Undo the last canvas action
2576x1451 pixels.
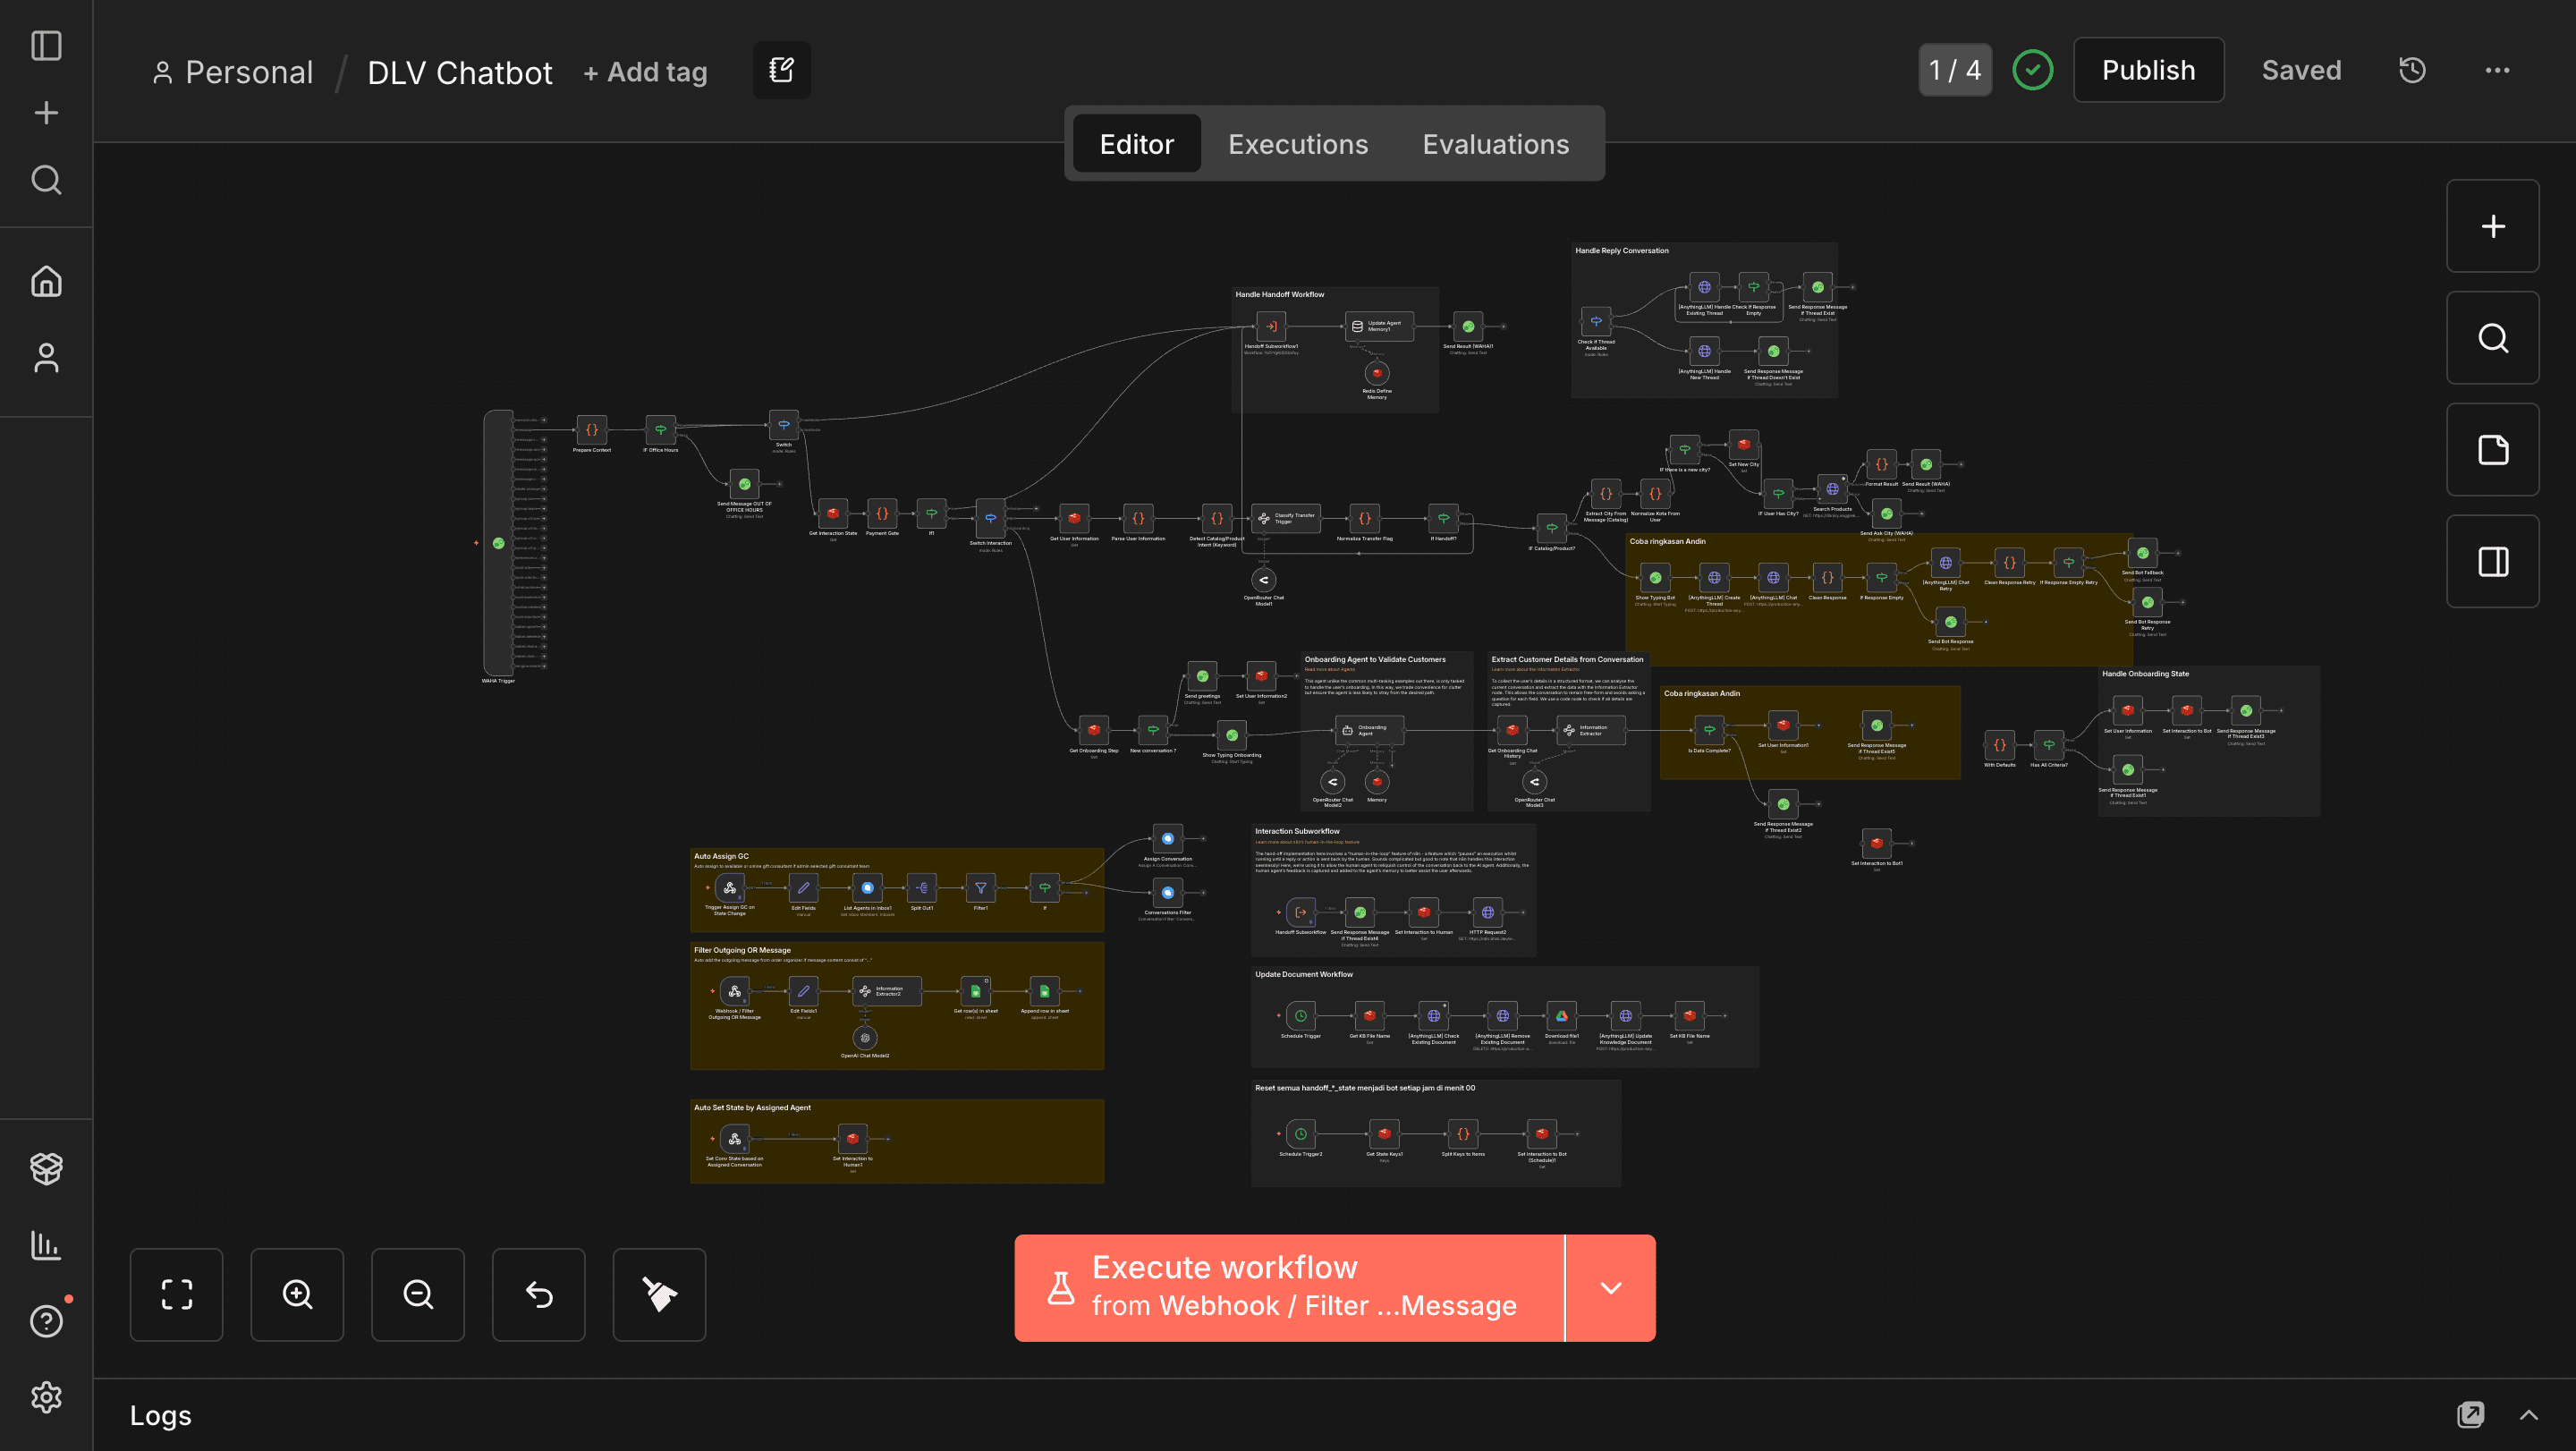point(538,1294)
